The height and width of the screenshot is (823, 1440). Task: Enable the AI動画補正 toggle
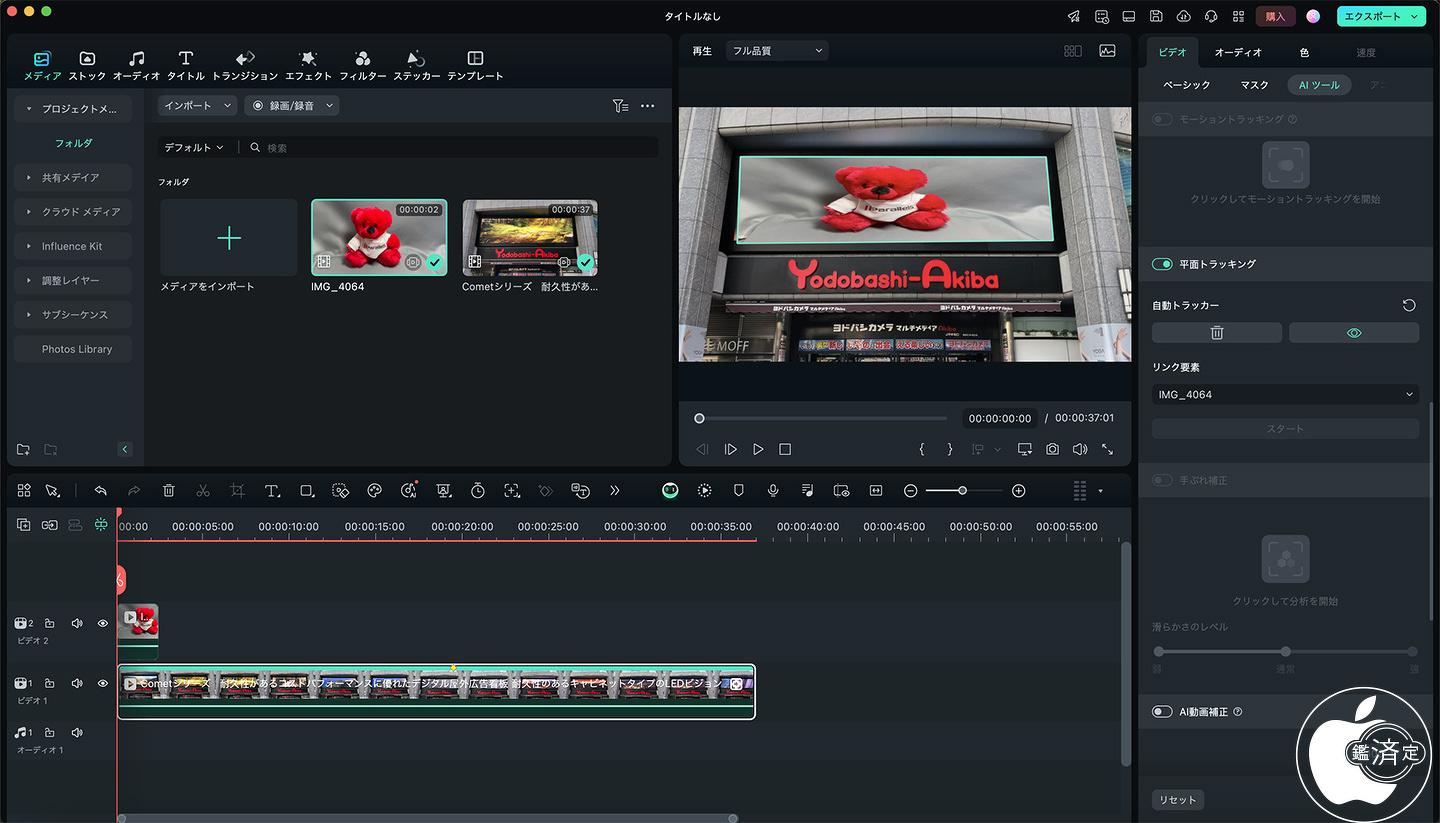(1162, 712)
